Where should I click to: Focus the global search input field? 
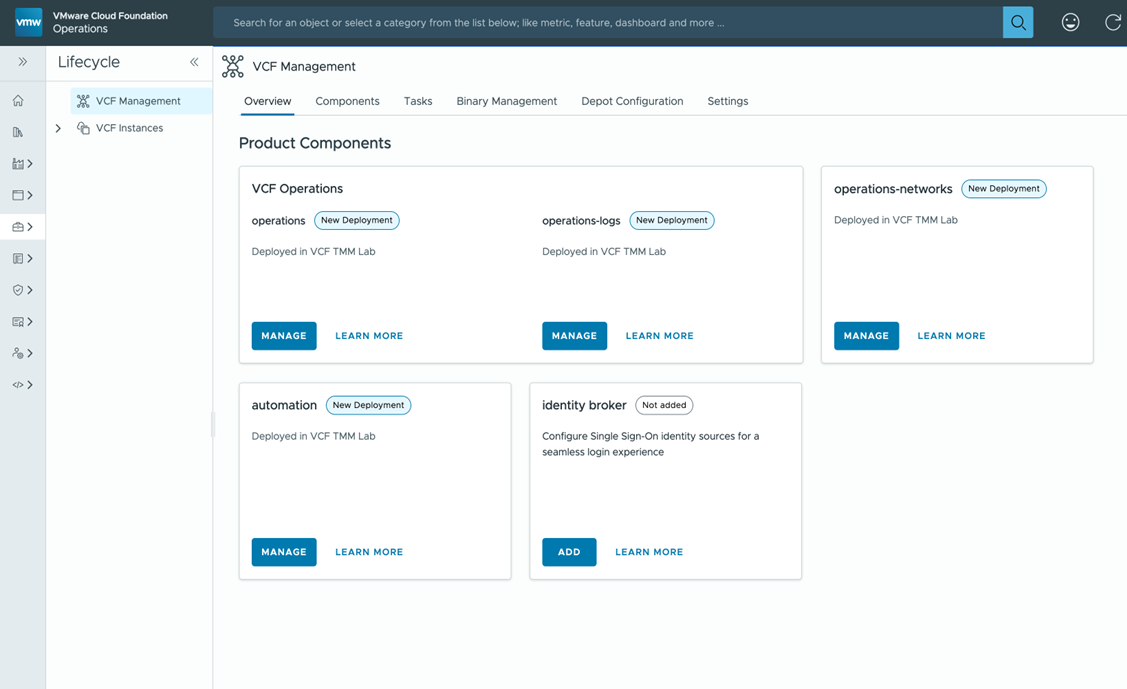click(x=608, y=22)
